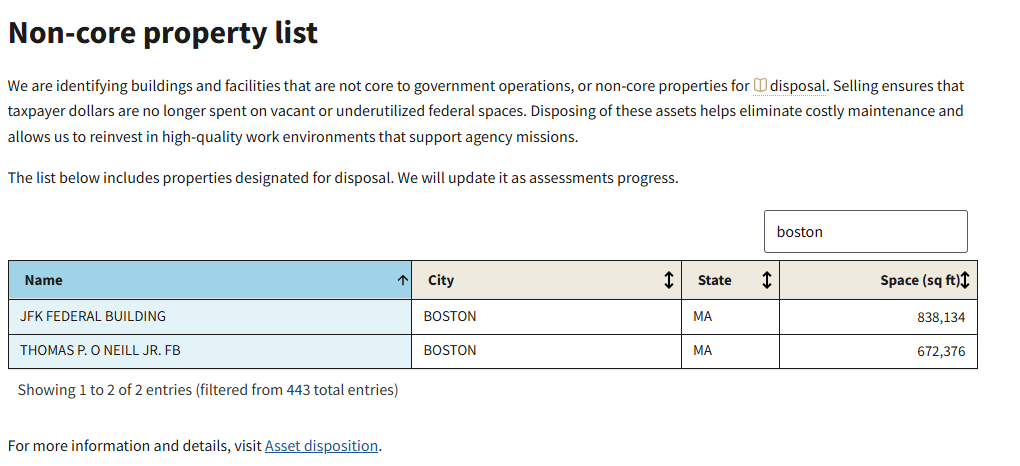The image size is (1020, 466).
Task: Sort table by the Name header label
Action: click(44, 281)
